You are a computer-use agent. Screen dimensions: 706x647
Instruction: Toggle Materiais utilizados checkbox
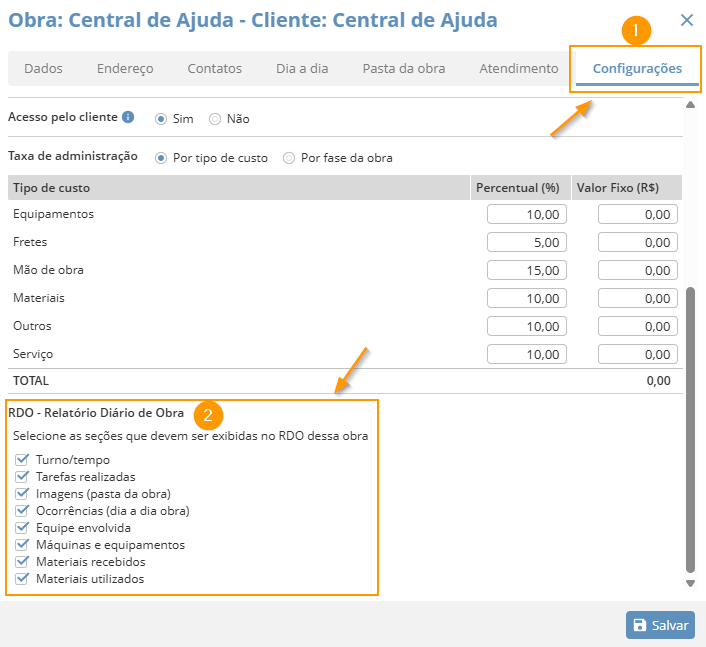click(22, 579)
